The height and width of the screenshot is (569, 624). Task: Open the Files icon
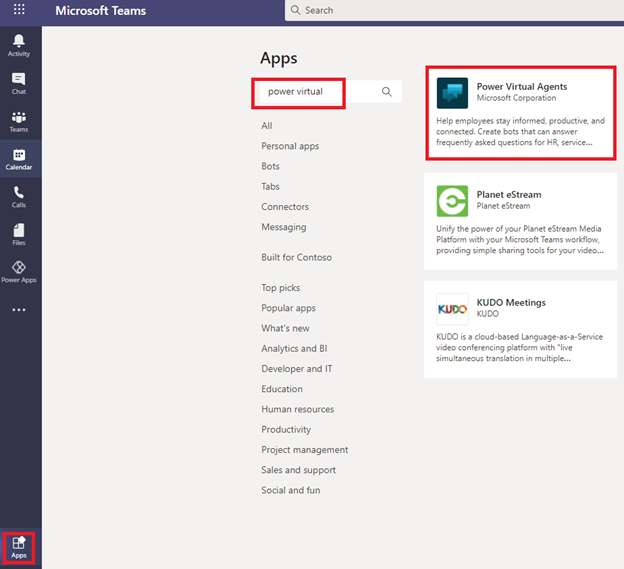19,235
